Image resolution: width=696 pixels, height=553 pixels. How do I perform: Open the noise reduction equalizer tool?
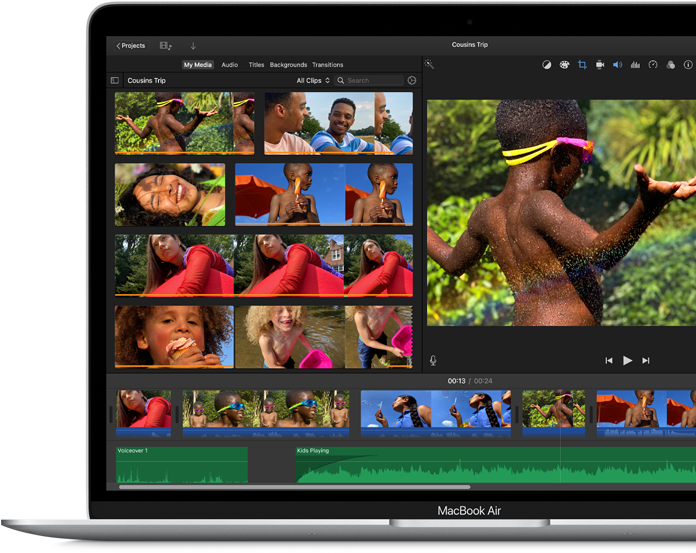634,65
